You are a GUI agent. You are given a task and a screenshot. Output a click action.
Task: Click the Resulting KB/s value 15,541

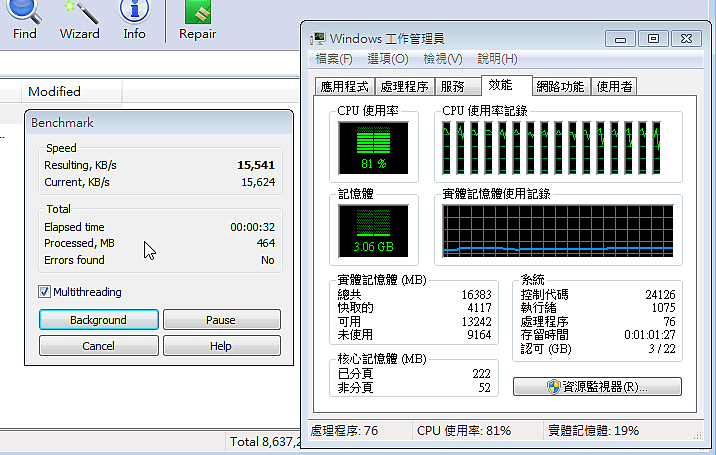pos(256,165)
